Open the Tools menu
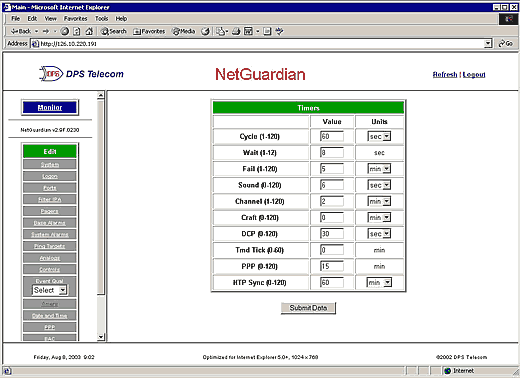 (x=102, y=19)
